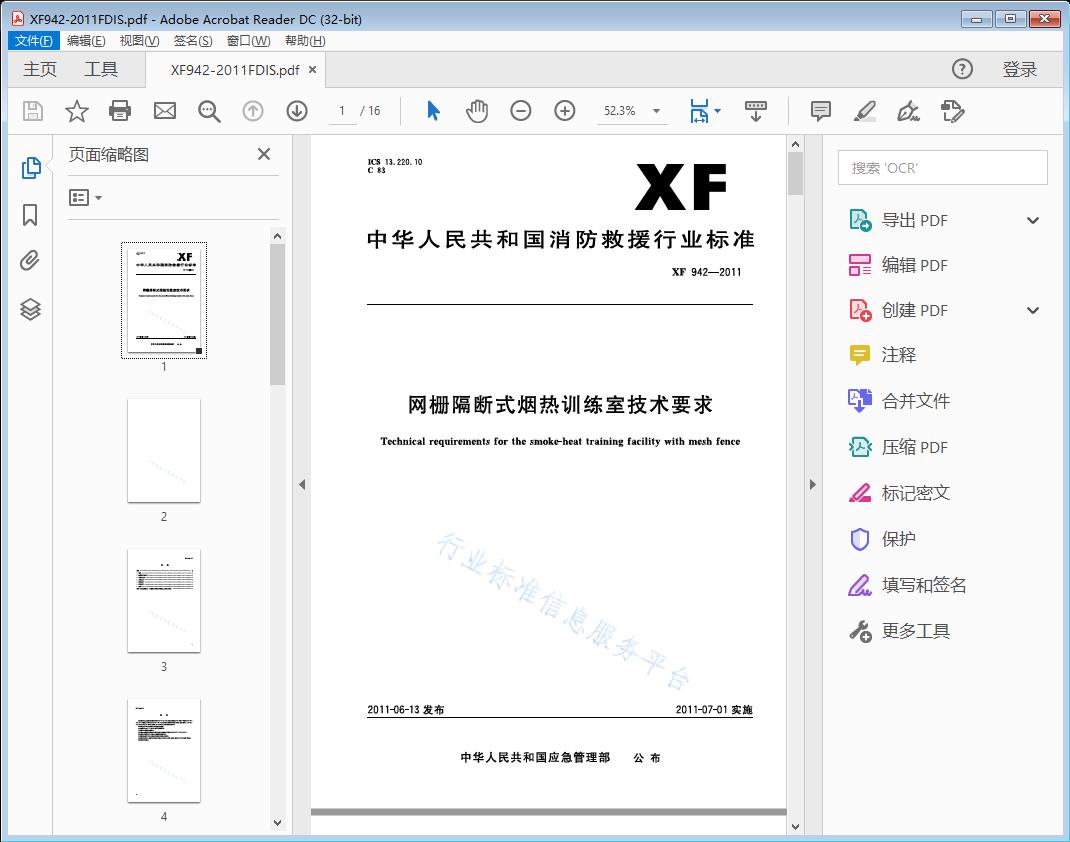The width and height of the screenshot is (1070, 842).
Task: Expand the 导出 PDF options chevron
Action: tap(1032, 218)
